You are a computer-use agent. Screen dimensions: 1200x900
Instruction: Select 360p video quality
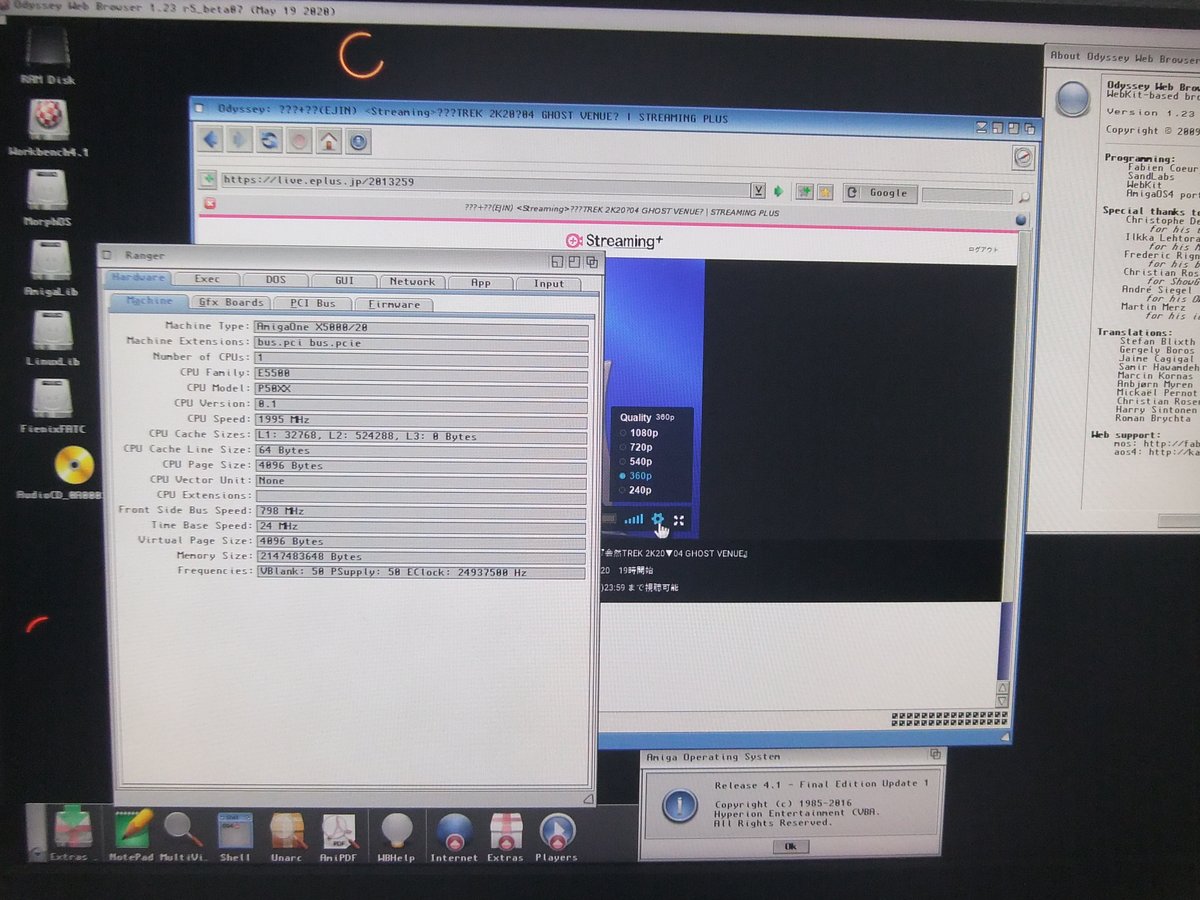(x=636, y=476)
